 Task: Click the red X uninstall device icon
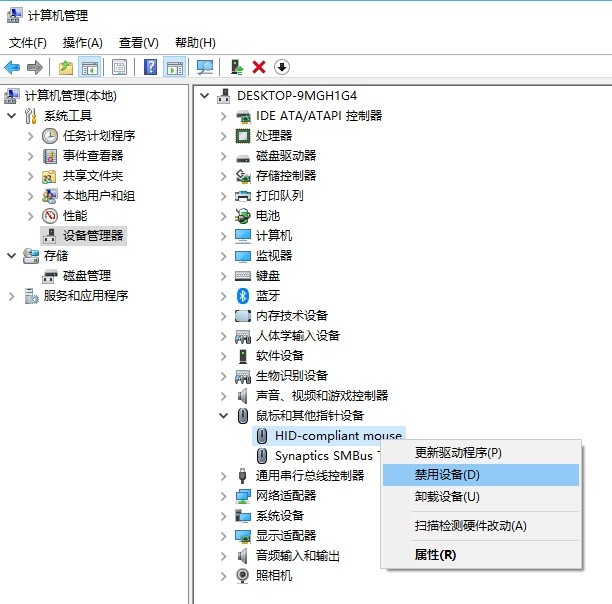pyautogui.click(x=259, y=68)
